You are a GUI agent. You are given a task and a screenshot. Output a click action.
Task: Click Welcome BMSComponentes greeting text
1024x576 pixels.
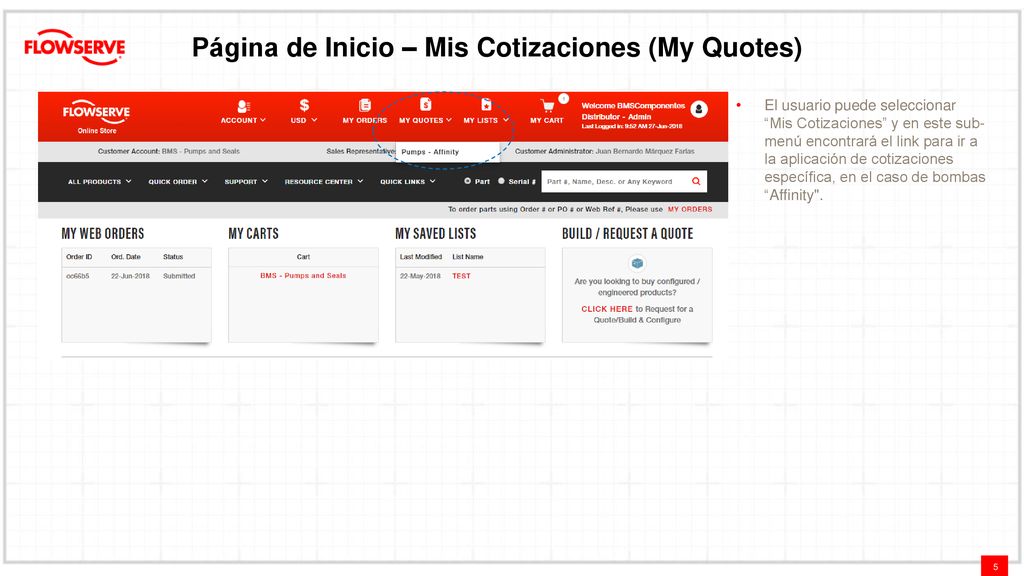(633, 106)
